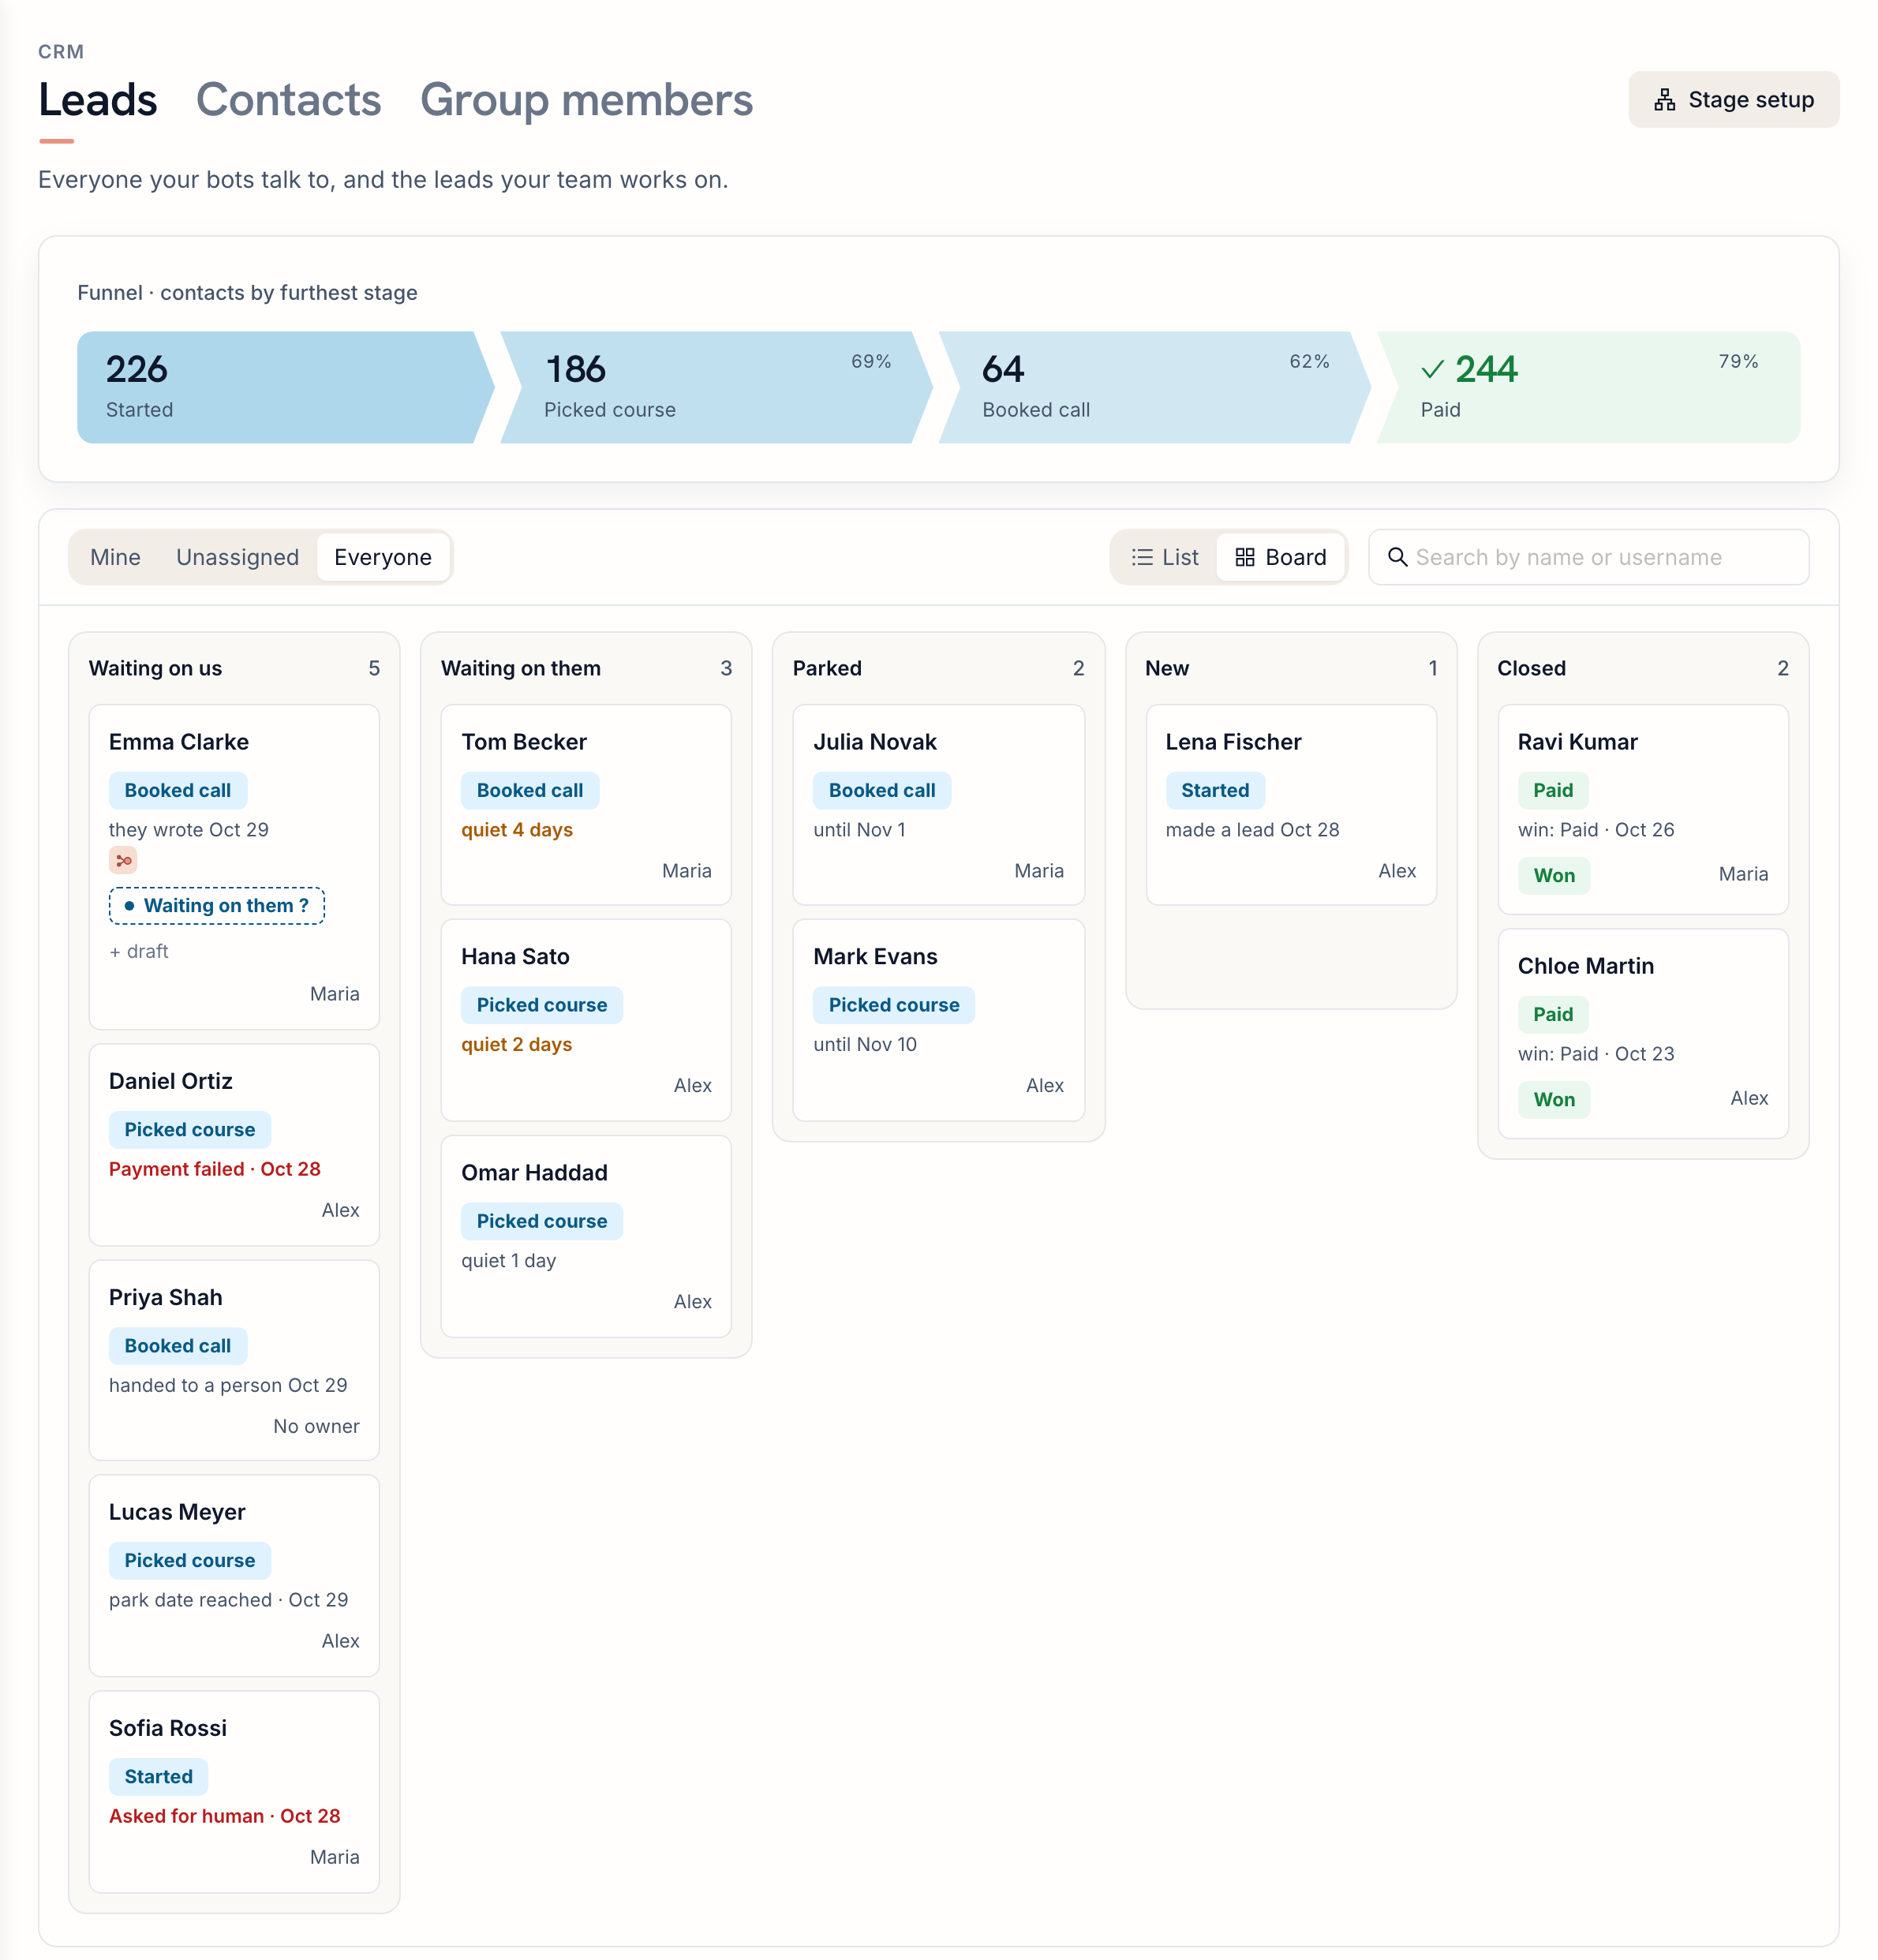Image resolution: width=1878 pixels, height=1960 pixels.
Task: Click 'quiet 4 days' on Tom Becker's card
Action: click(517, 830)
